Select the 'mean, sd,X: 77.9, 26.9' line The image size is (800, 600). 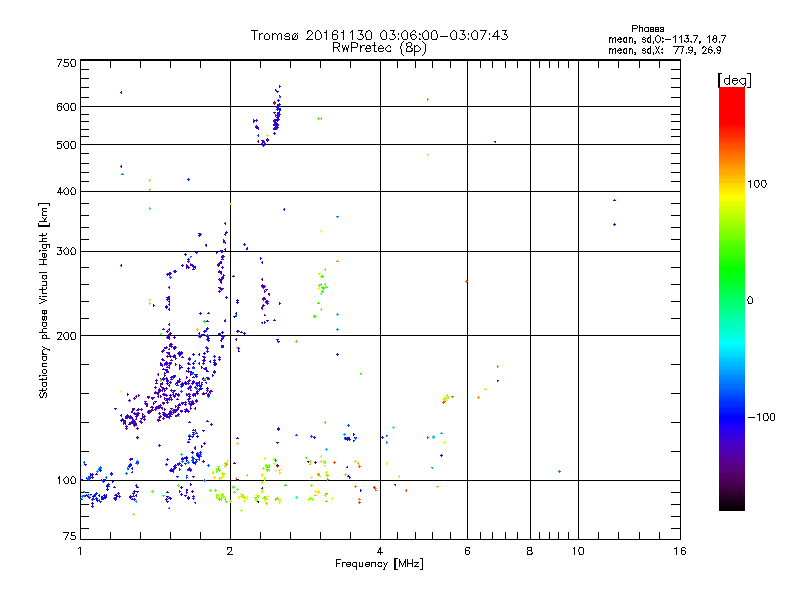[664, 50]
